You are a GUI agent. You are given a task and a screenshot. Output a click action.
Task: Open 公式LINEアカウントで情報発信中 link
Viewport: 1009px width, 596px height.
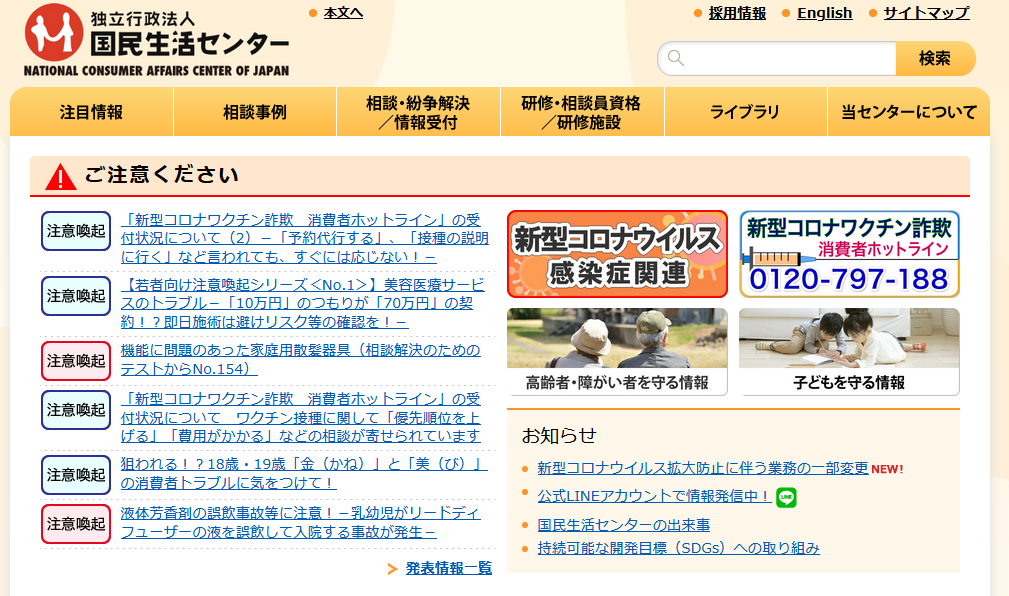click(654, 496)
